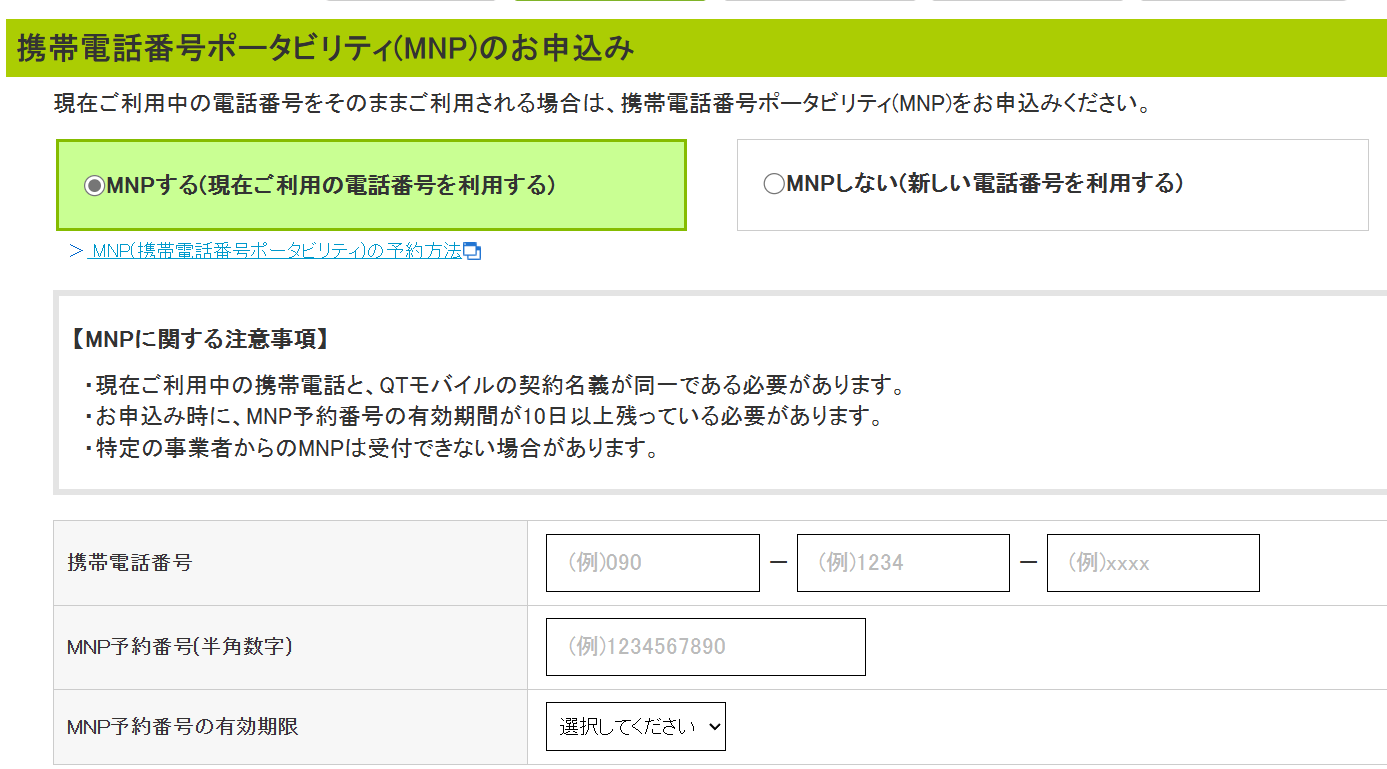Viewport: 1387px width, 769px height.
Task: Select the "MNPする" radio button
Action: [x=94, y=186]
